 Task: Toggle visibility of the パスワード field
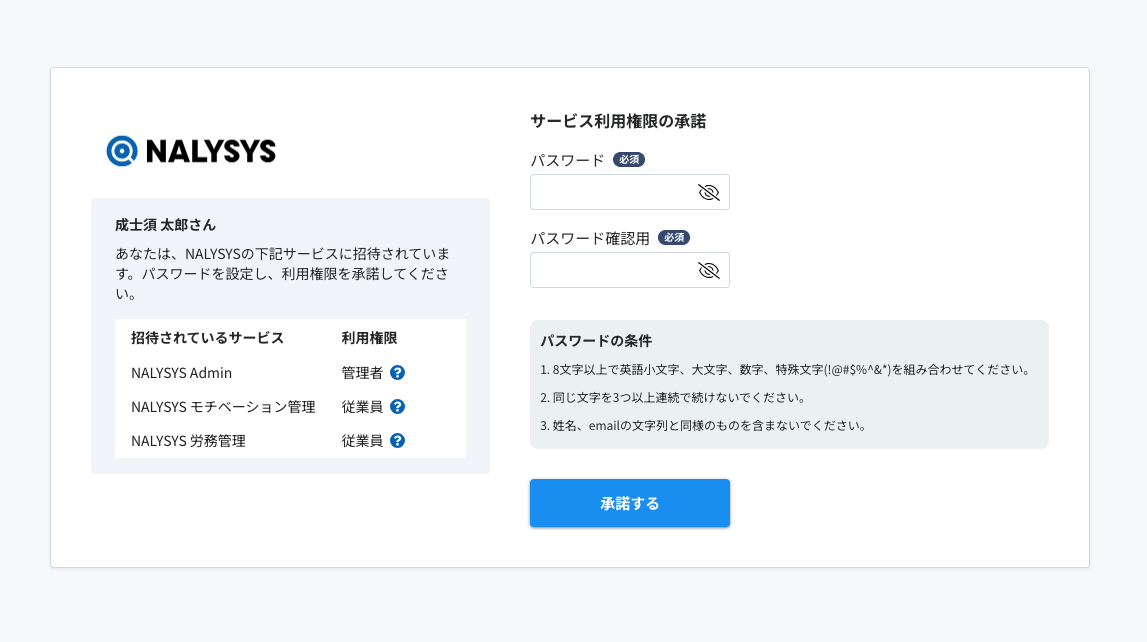(708, 192)
